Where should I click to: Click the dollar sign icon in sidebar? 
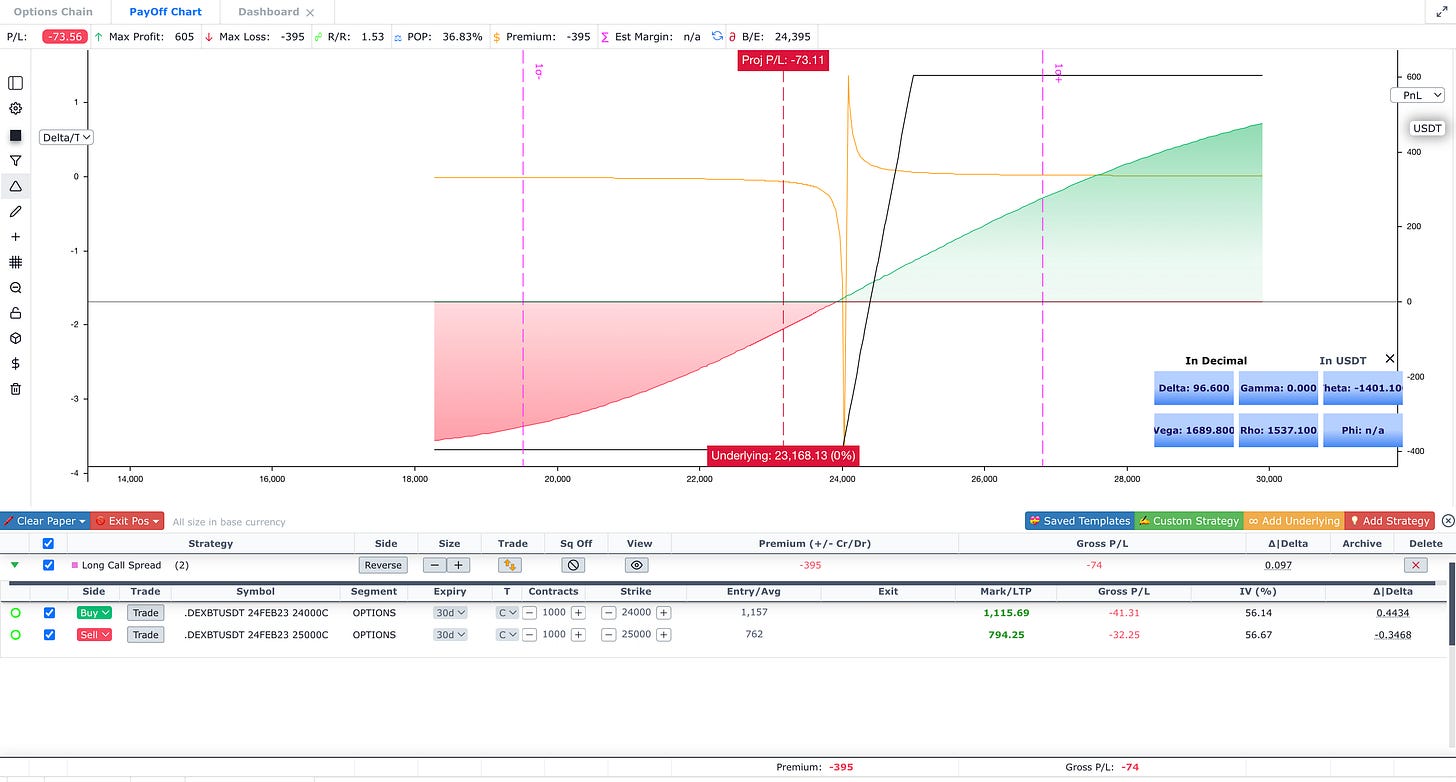(15, 364)
